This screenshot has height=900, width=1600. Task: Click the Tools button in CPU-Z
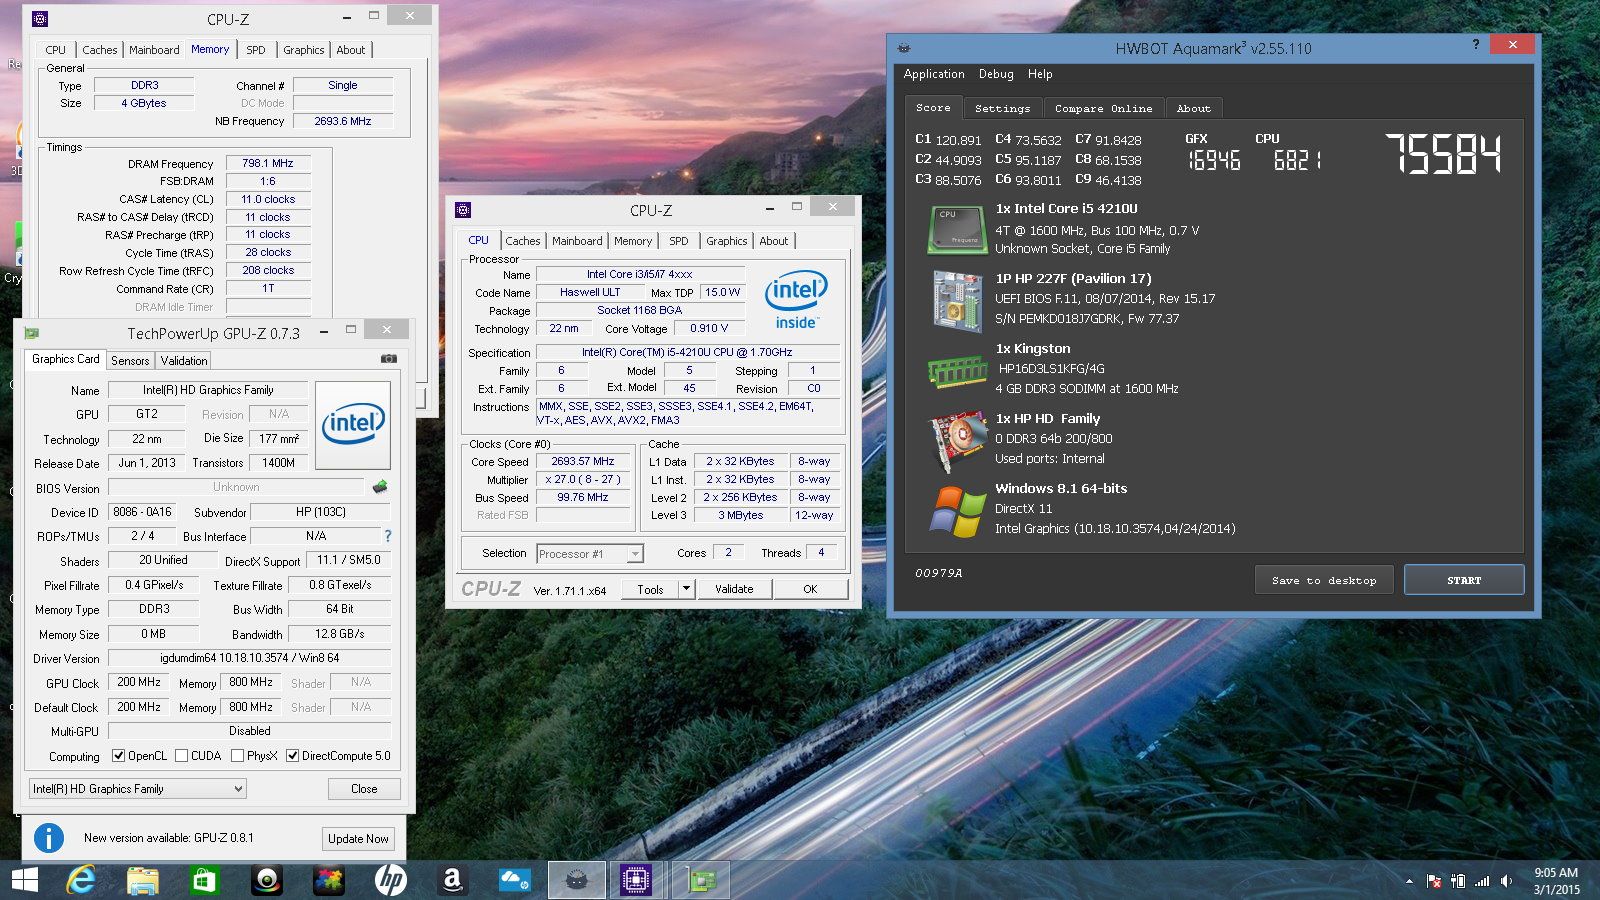click(650, 589)
